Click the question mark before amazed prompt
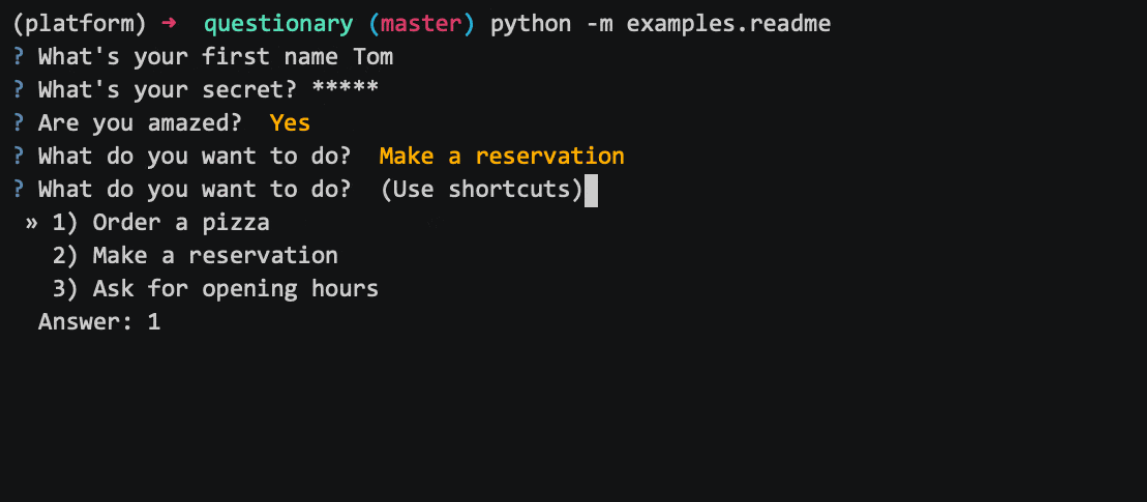The image size is (1147, 502). click(x=19, y=123)
